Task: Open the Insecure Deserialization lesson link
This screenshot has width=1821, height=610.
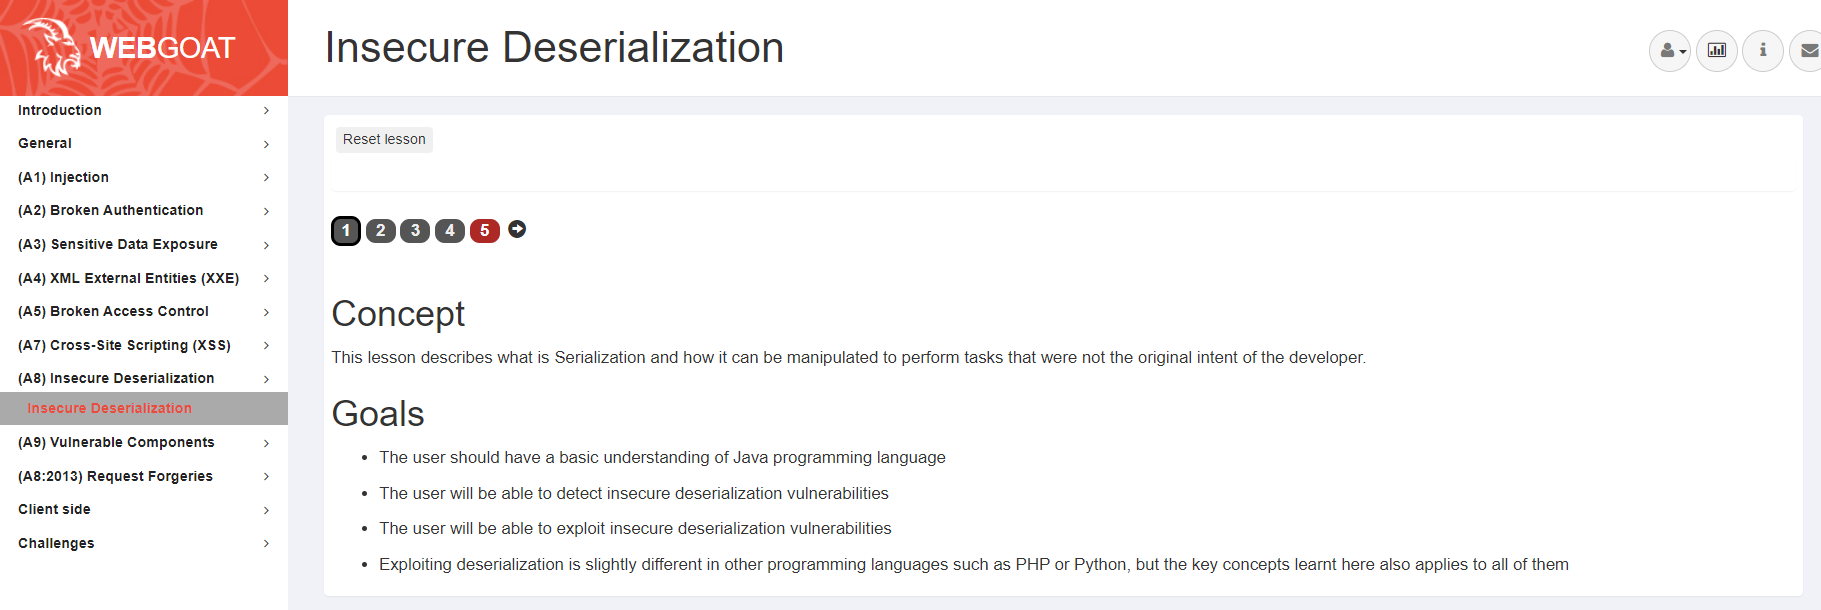Action: 110,408
